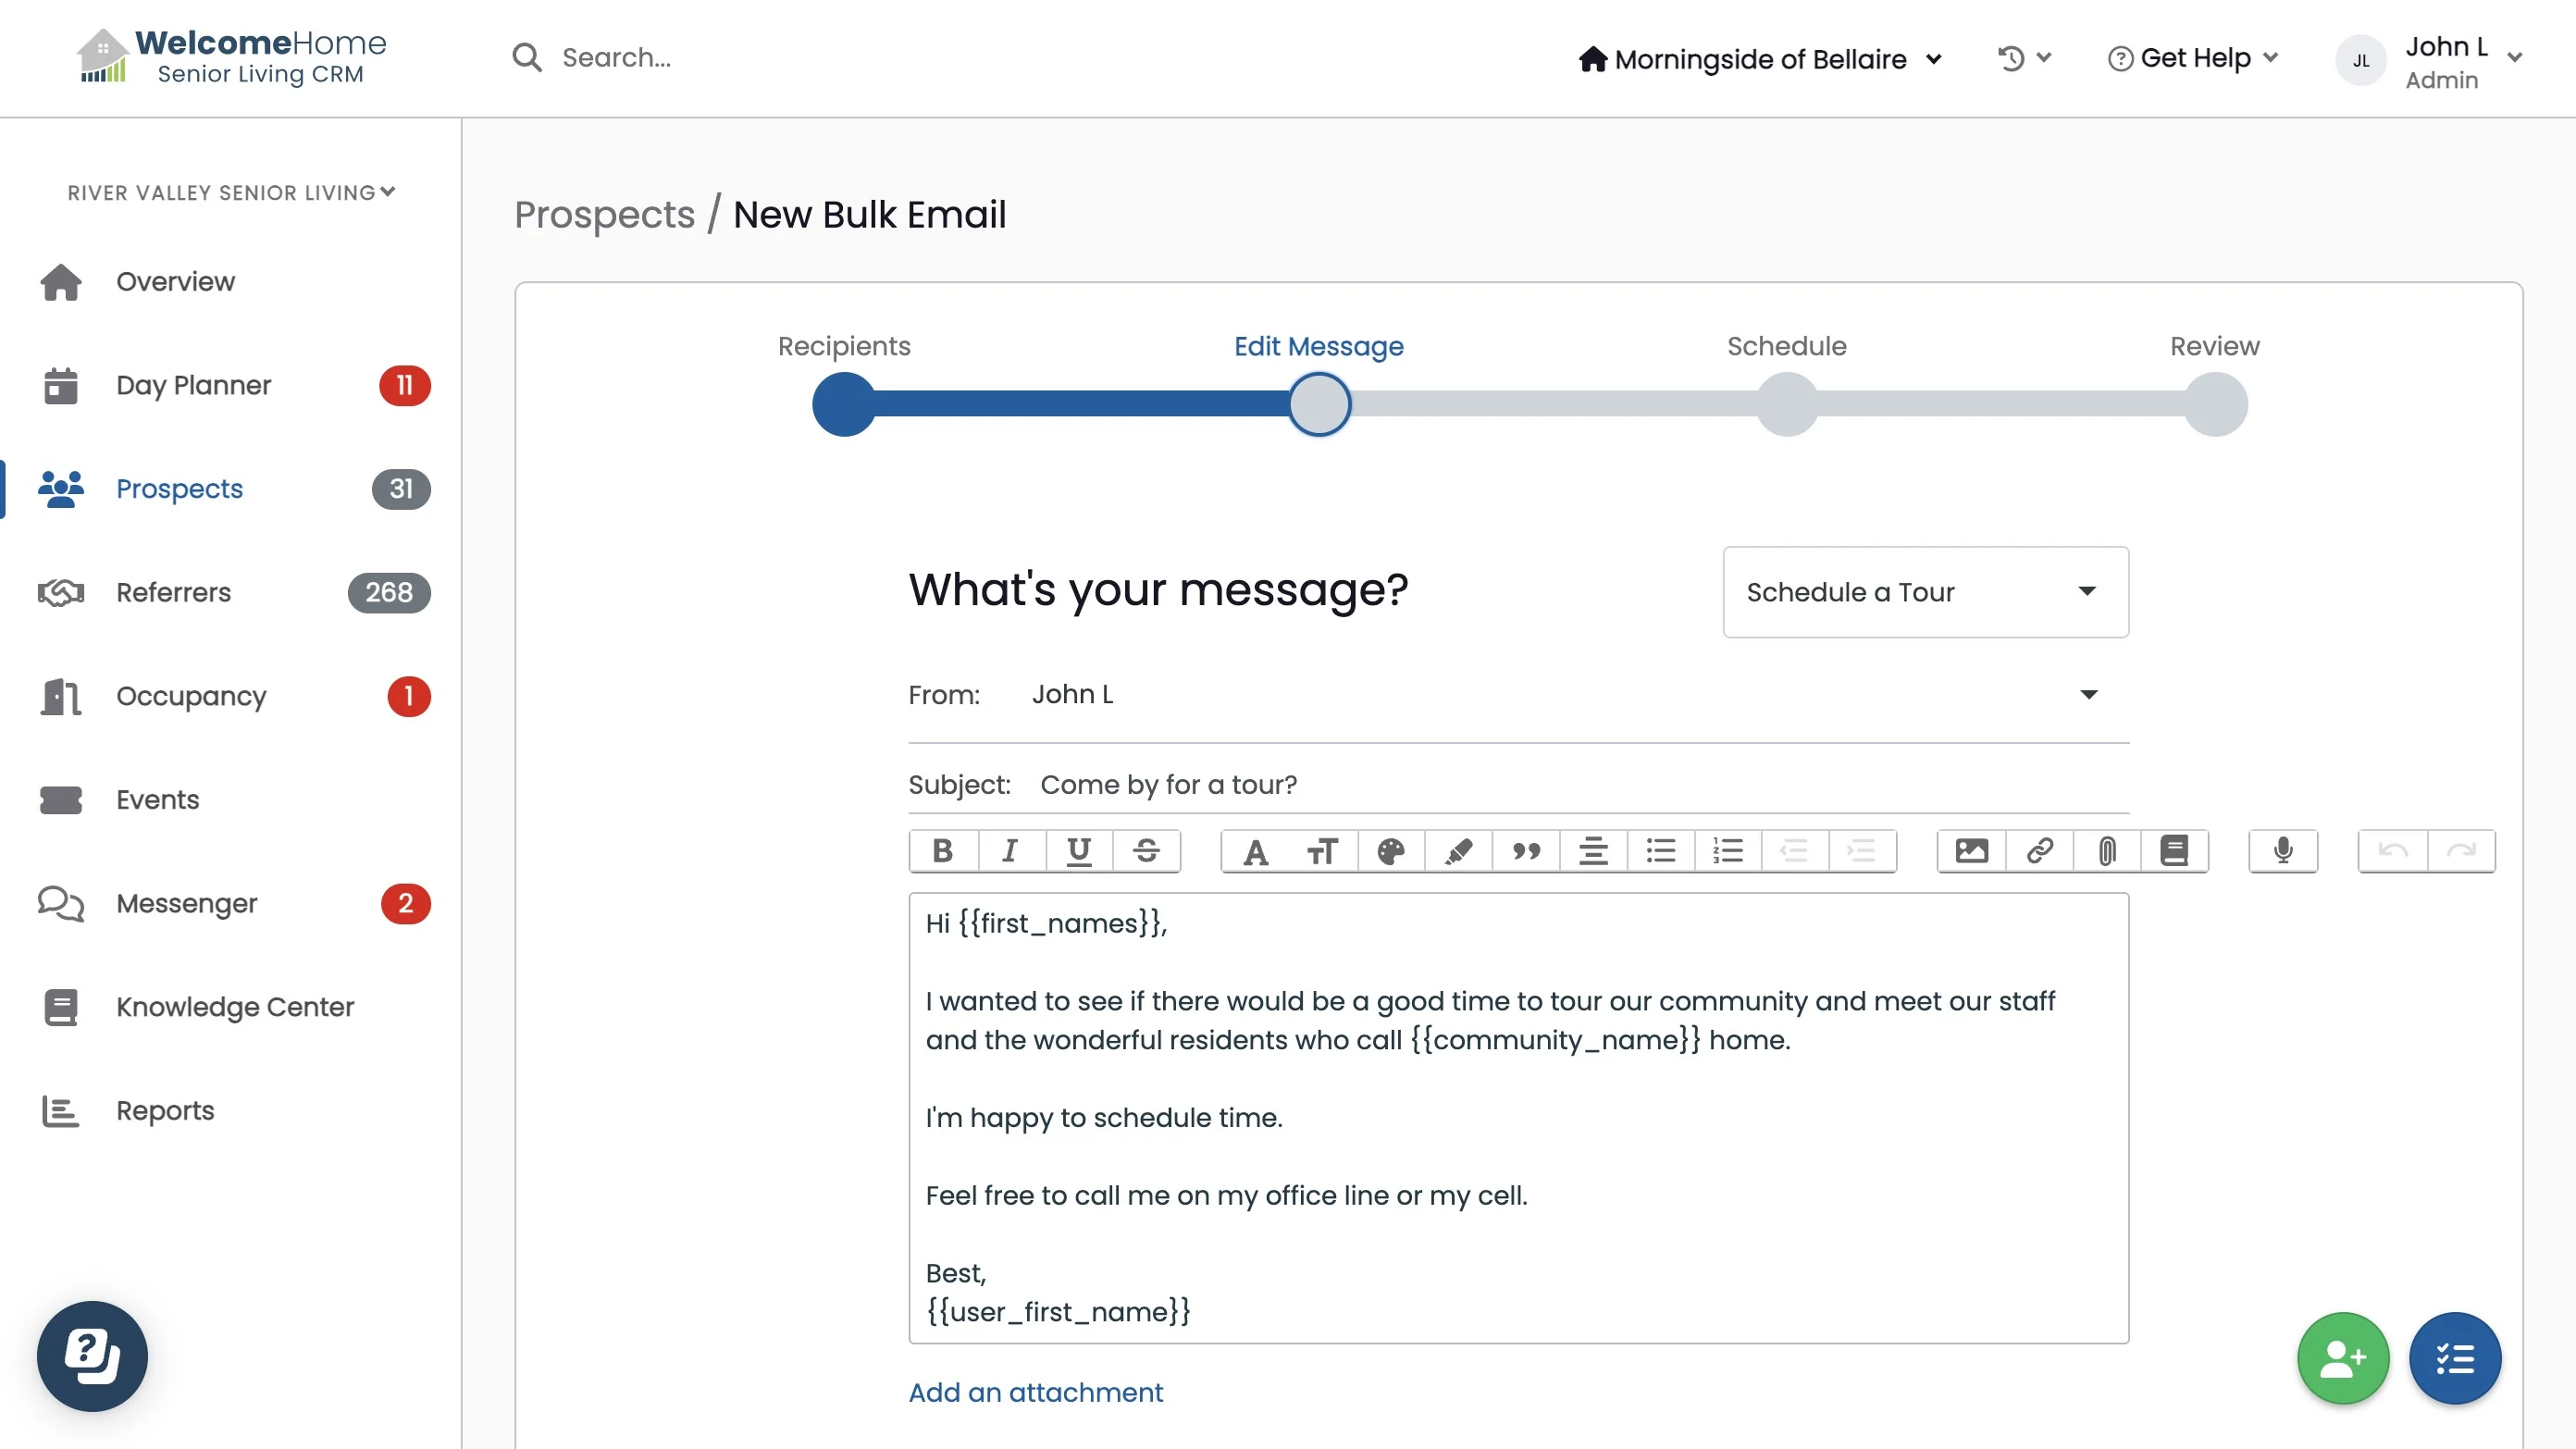Toggle the numbered list
This screenshot has width=2576, height=1449.
coord(1728,851)
